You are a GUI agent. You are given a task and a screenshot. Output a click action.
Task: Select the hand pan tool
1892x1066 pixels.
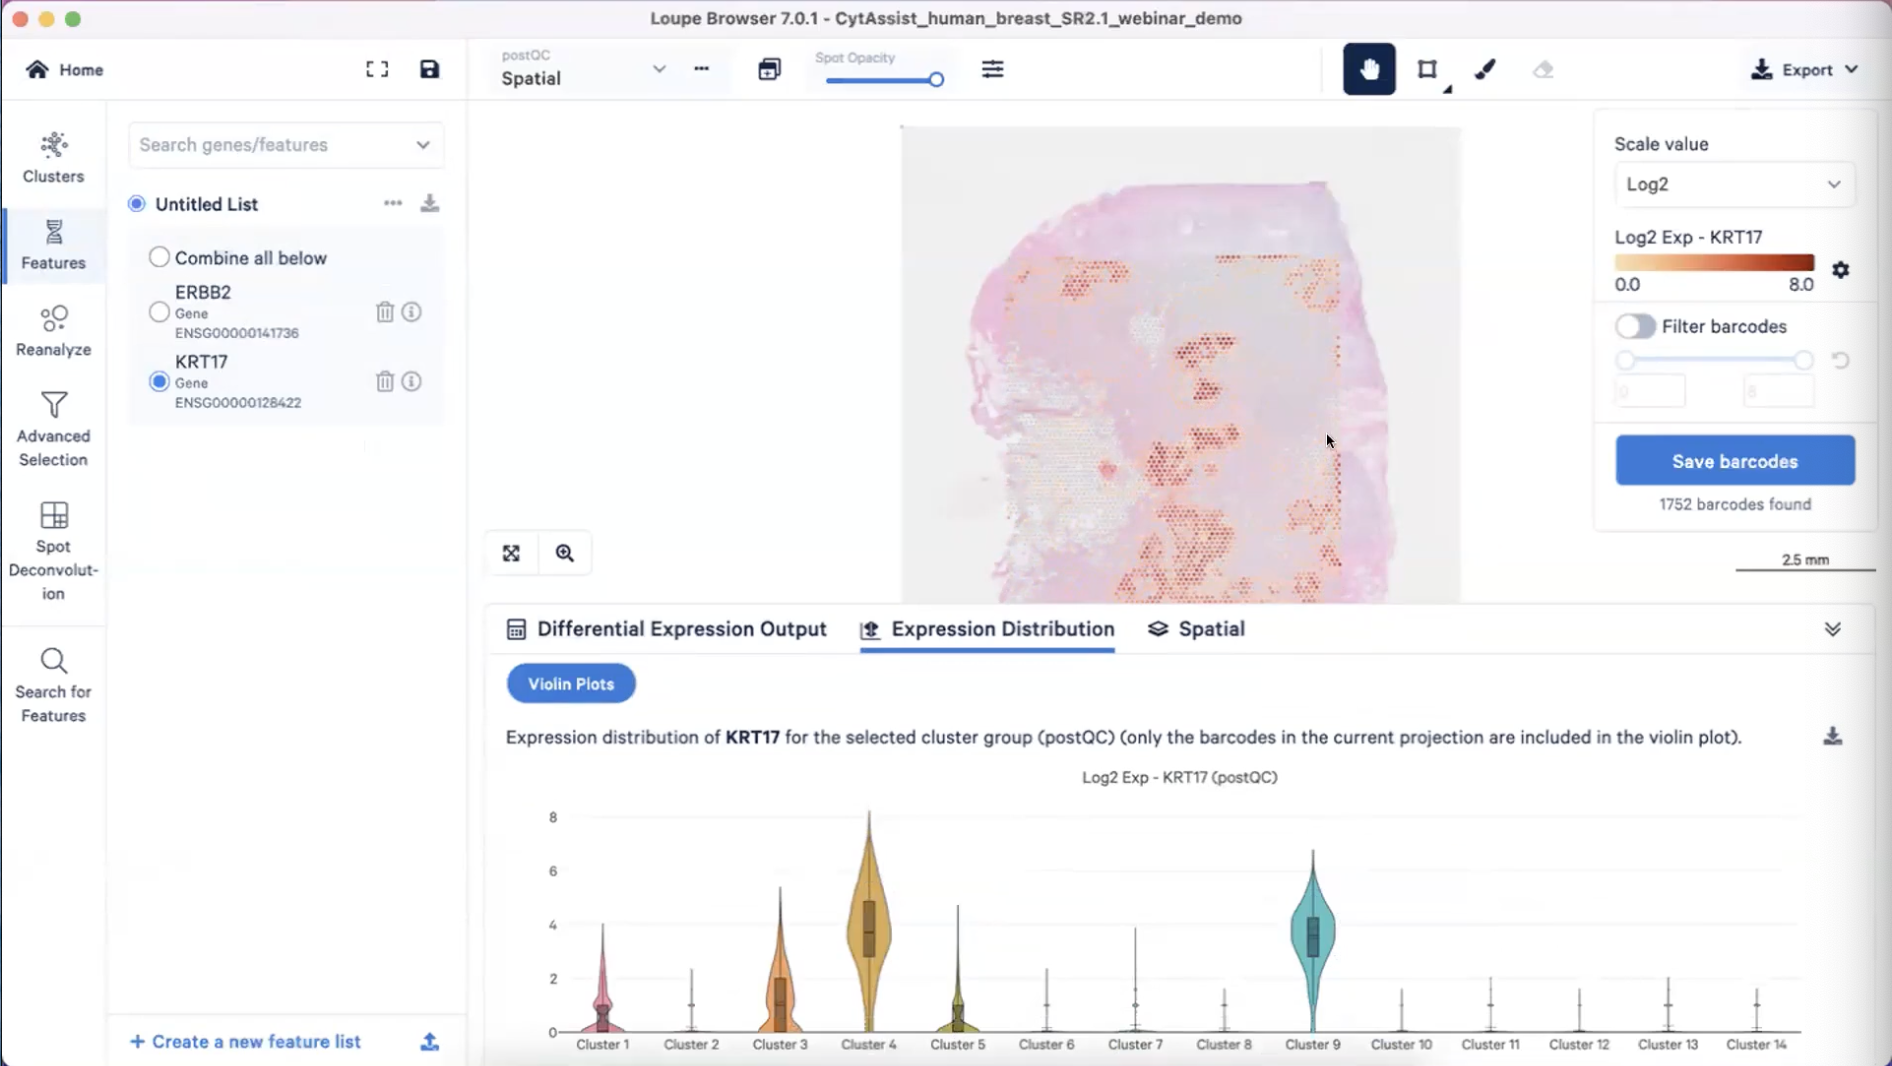(x=1368, y=69)
